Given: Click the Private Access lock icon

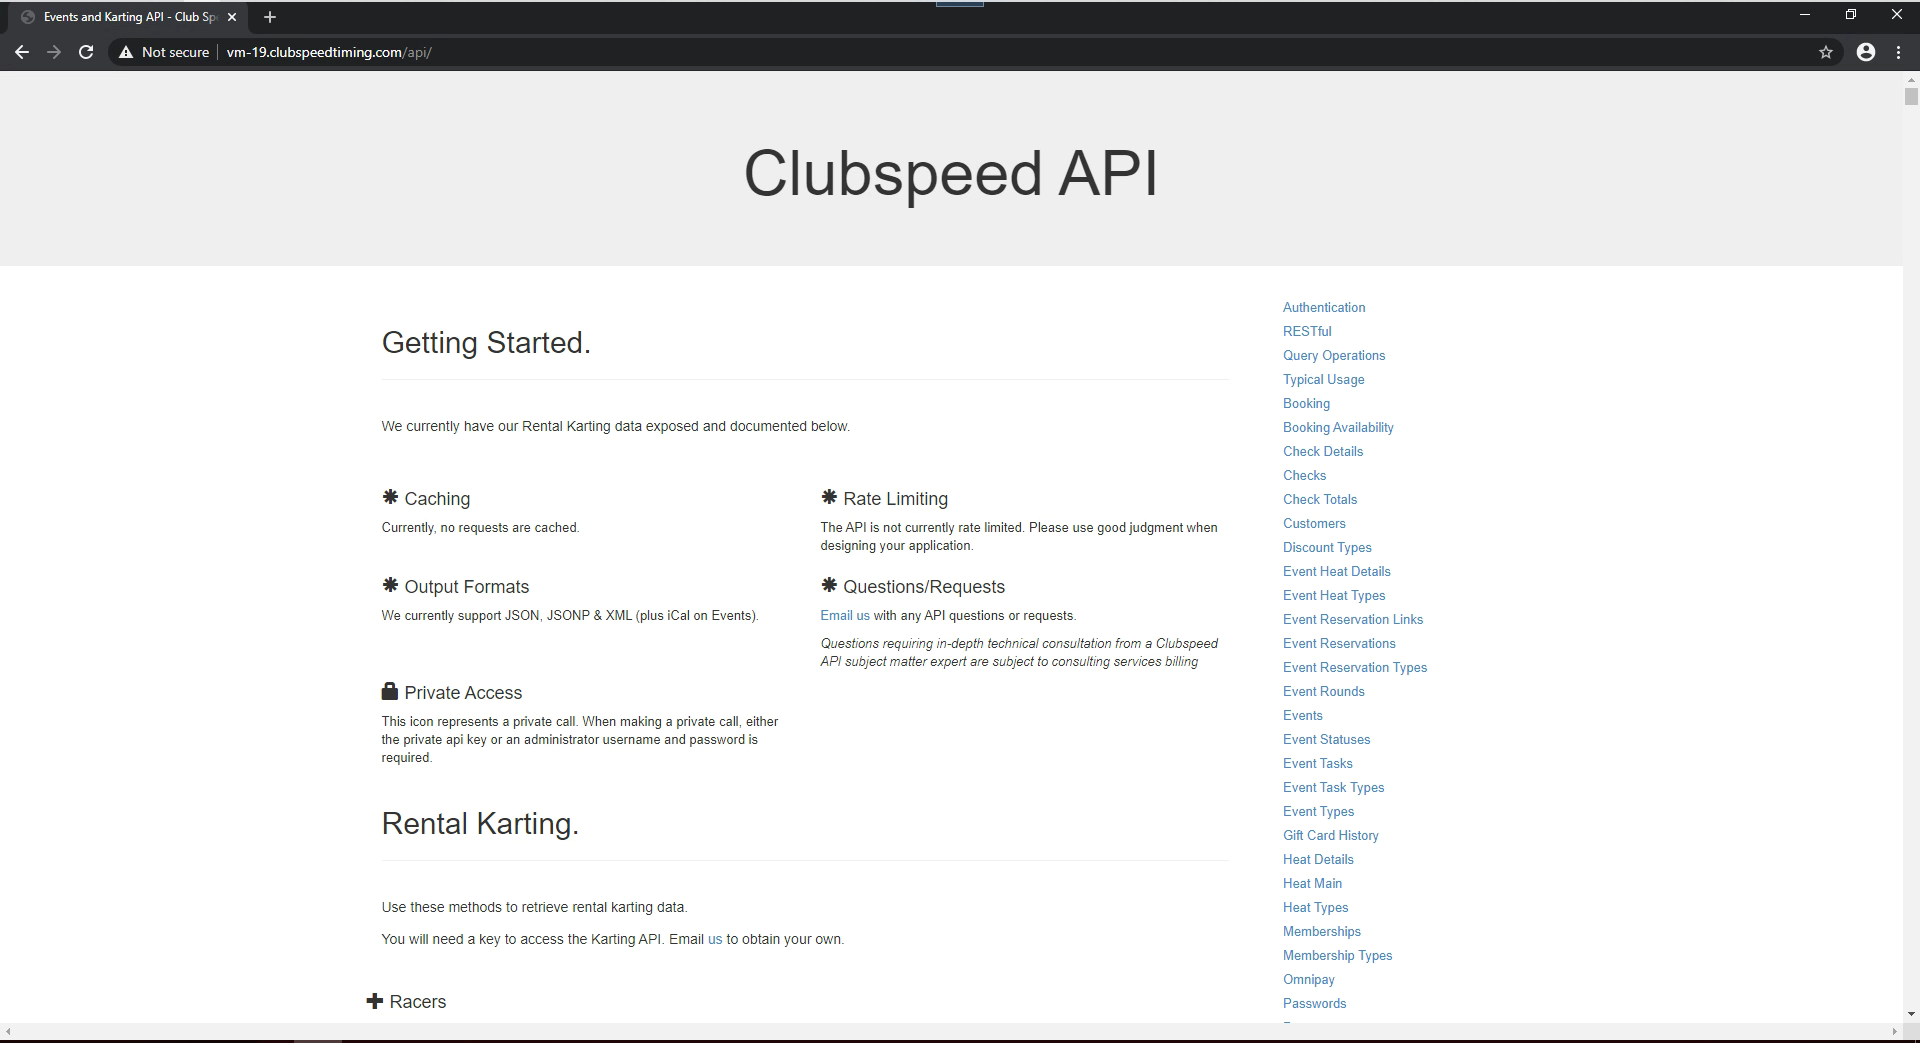Looking at the screenshot, I should [x=390, y=691].
